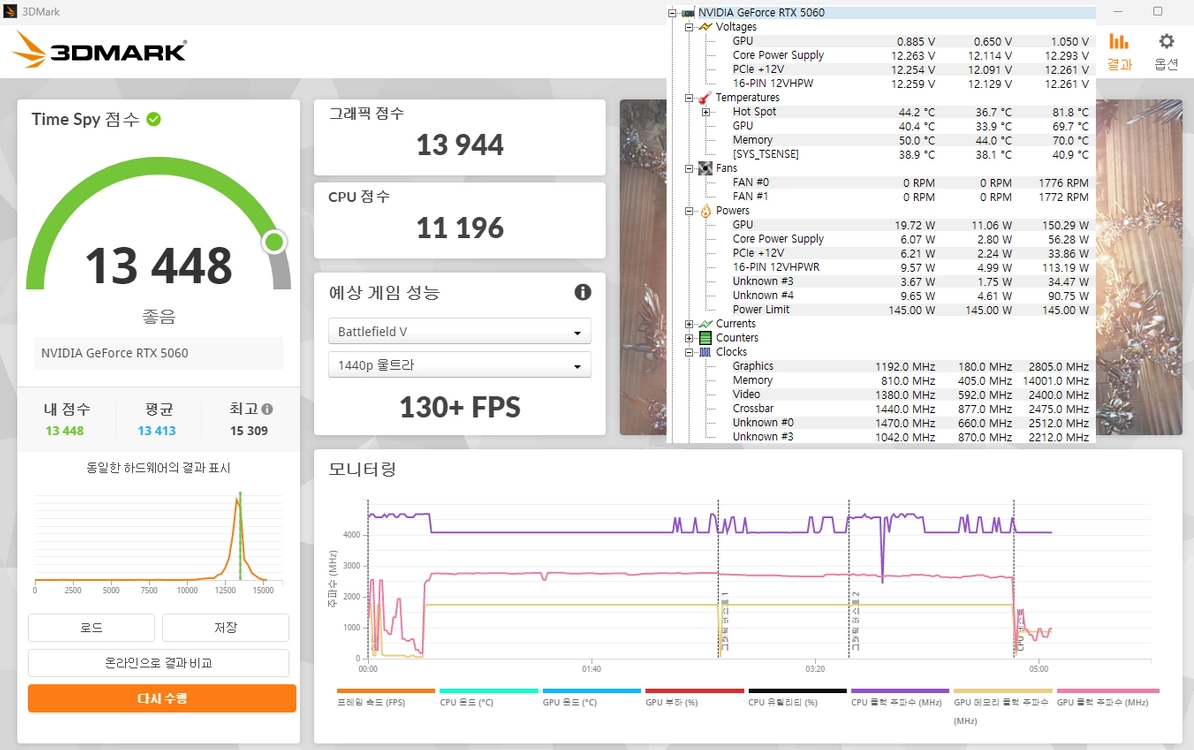Click the Currents icon in sensor tree
1194x750 pixels.
click(706, 324)
